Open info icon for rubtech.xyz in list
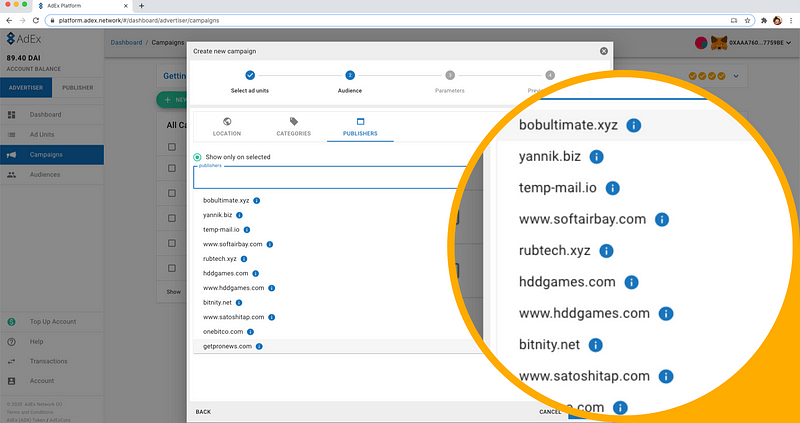The image size is (800, 423). point(244,259)
